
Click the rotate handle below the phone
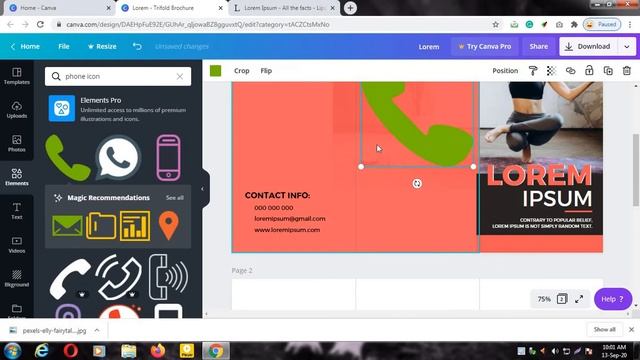click(417, 184)
